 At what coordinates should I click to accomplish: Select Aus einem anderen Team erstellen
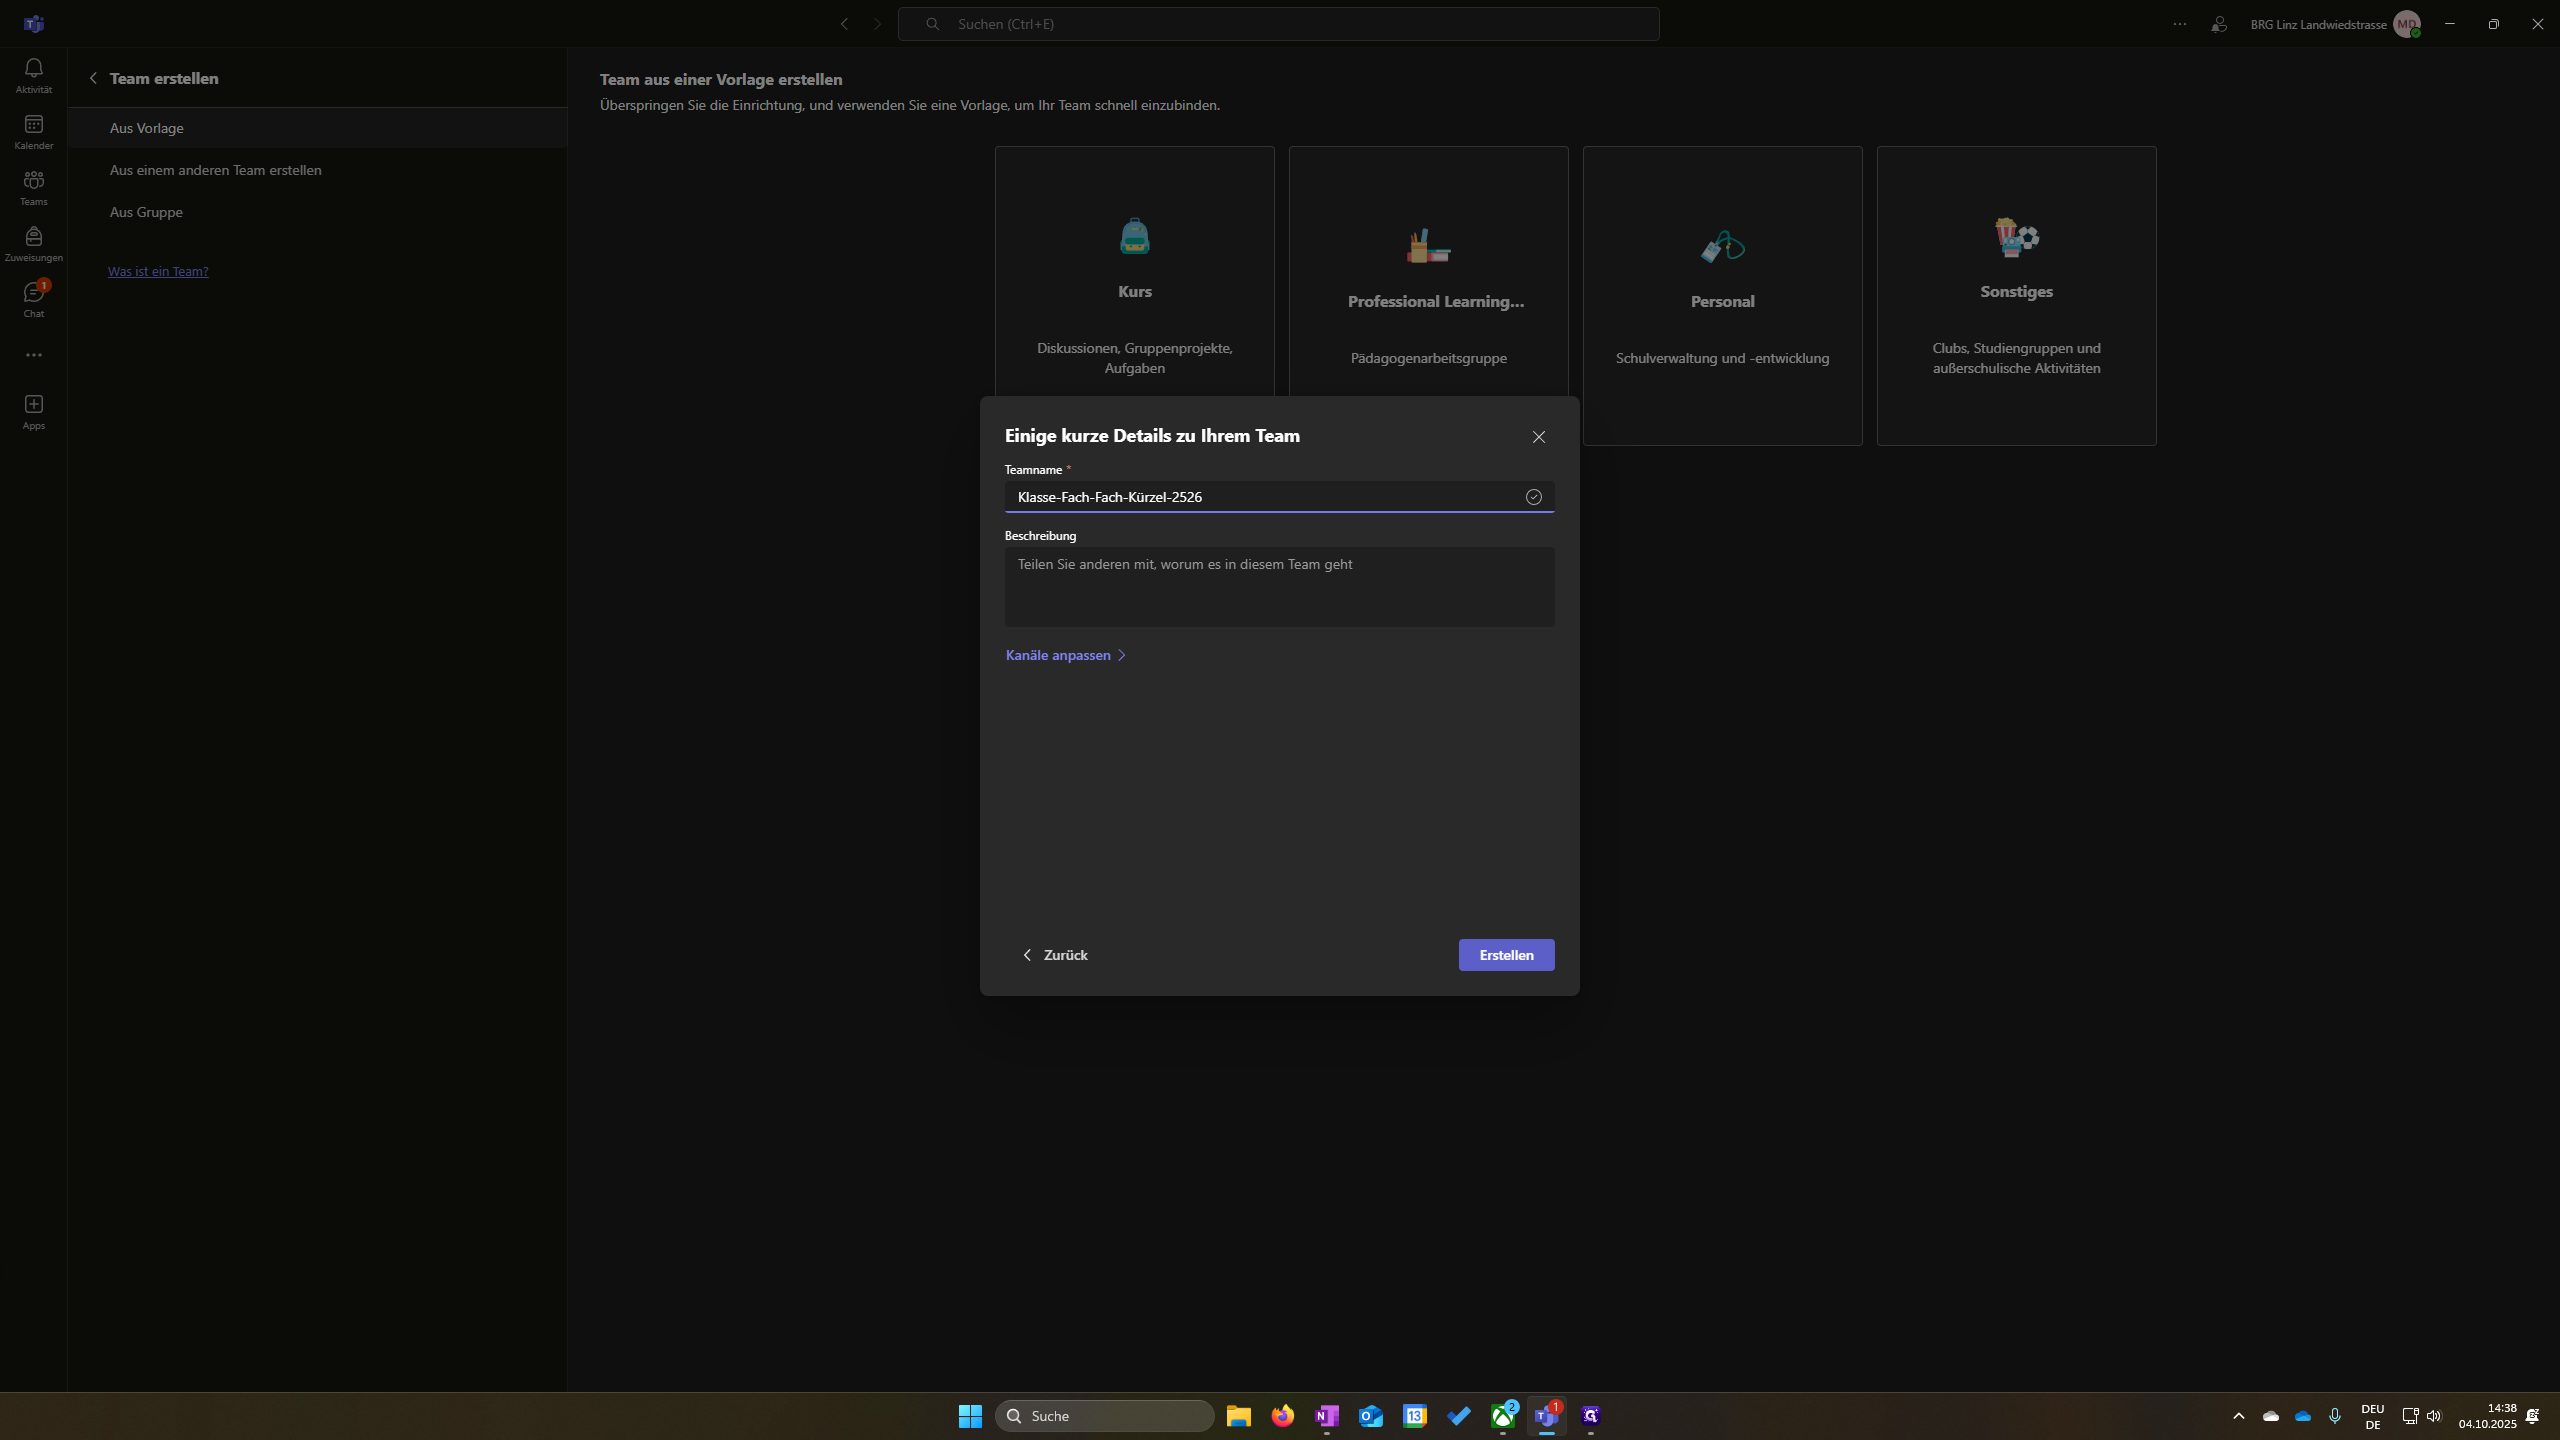(x=215, y=170)
